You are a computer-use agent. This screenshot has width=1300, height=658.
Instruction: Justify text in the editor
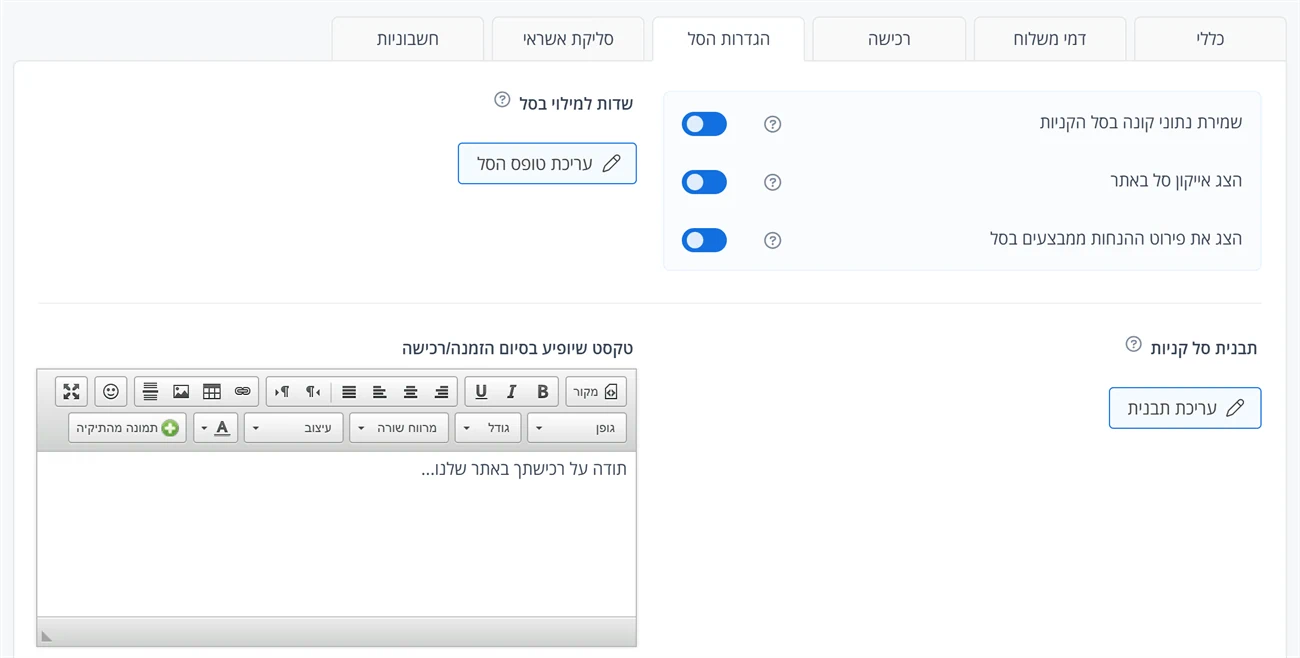pyautogui.click(x=348, y=392)
